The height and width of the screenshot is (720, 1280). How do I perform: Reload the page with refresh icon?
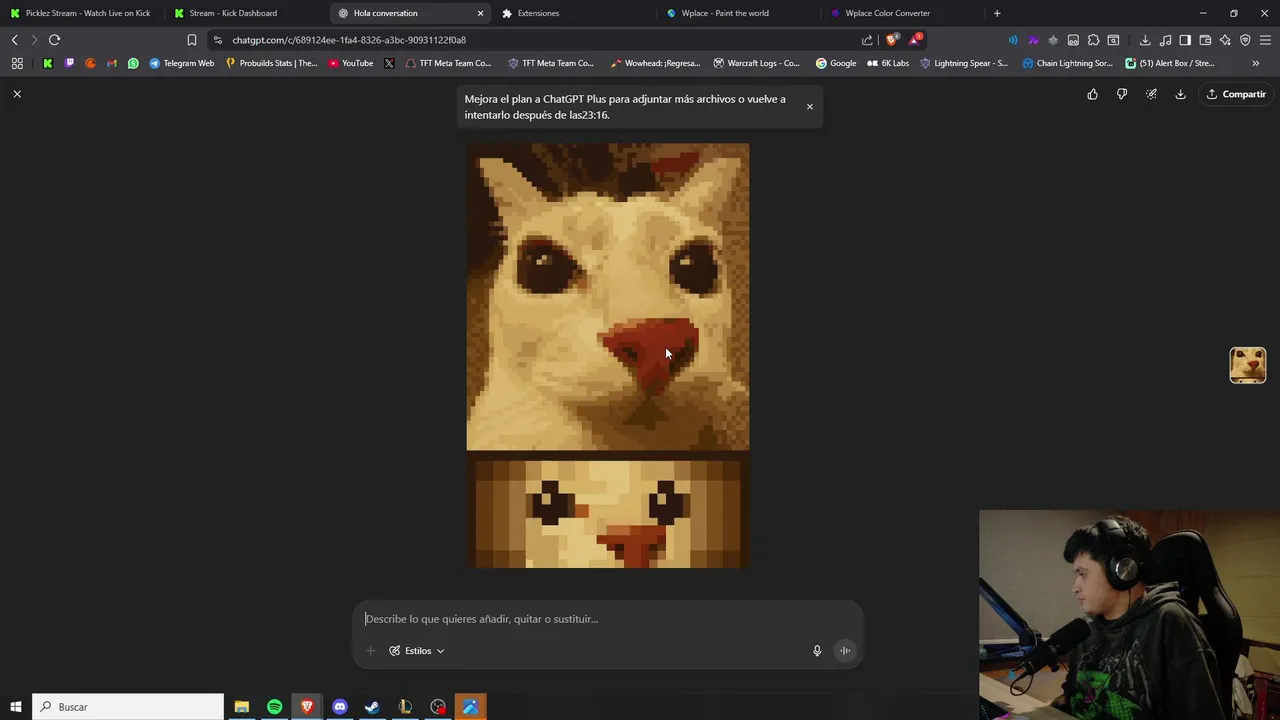[x=54, y=40]
